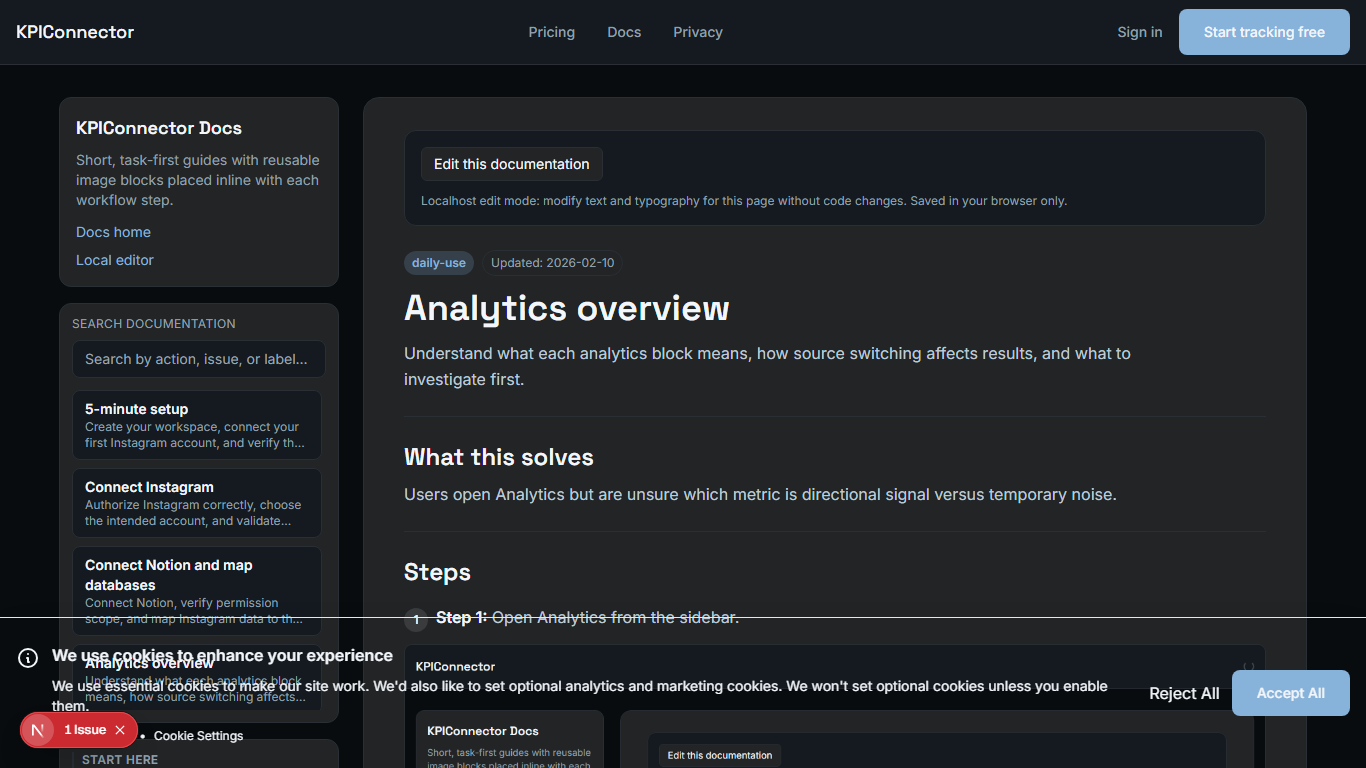
Task: Open Cookie Settings
Action: (x=198, y=735)
